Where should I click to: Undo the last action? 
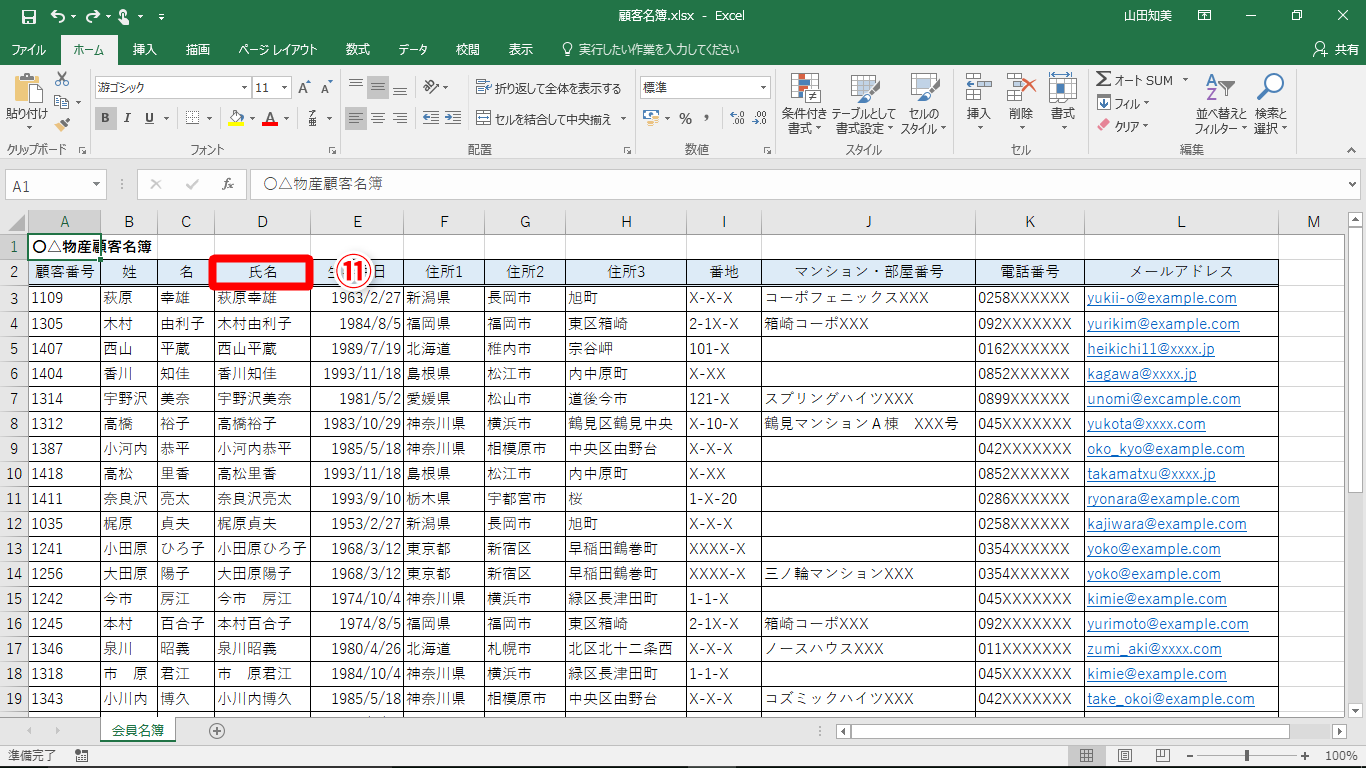pos(59,16)
